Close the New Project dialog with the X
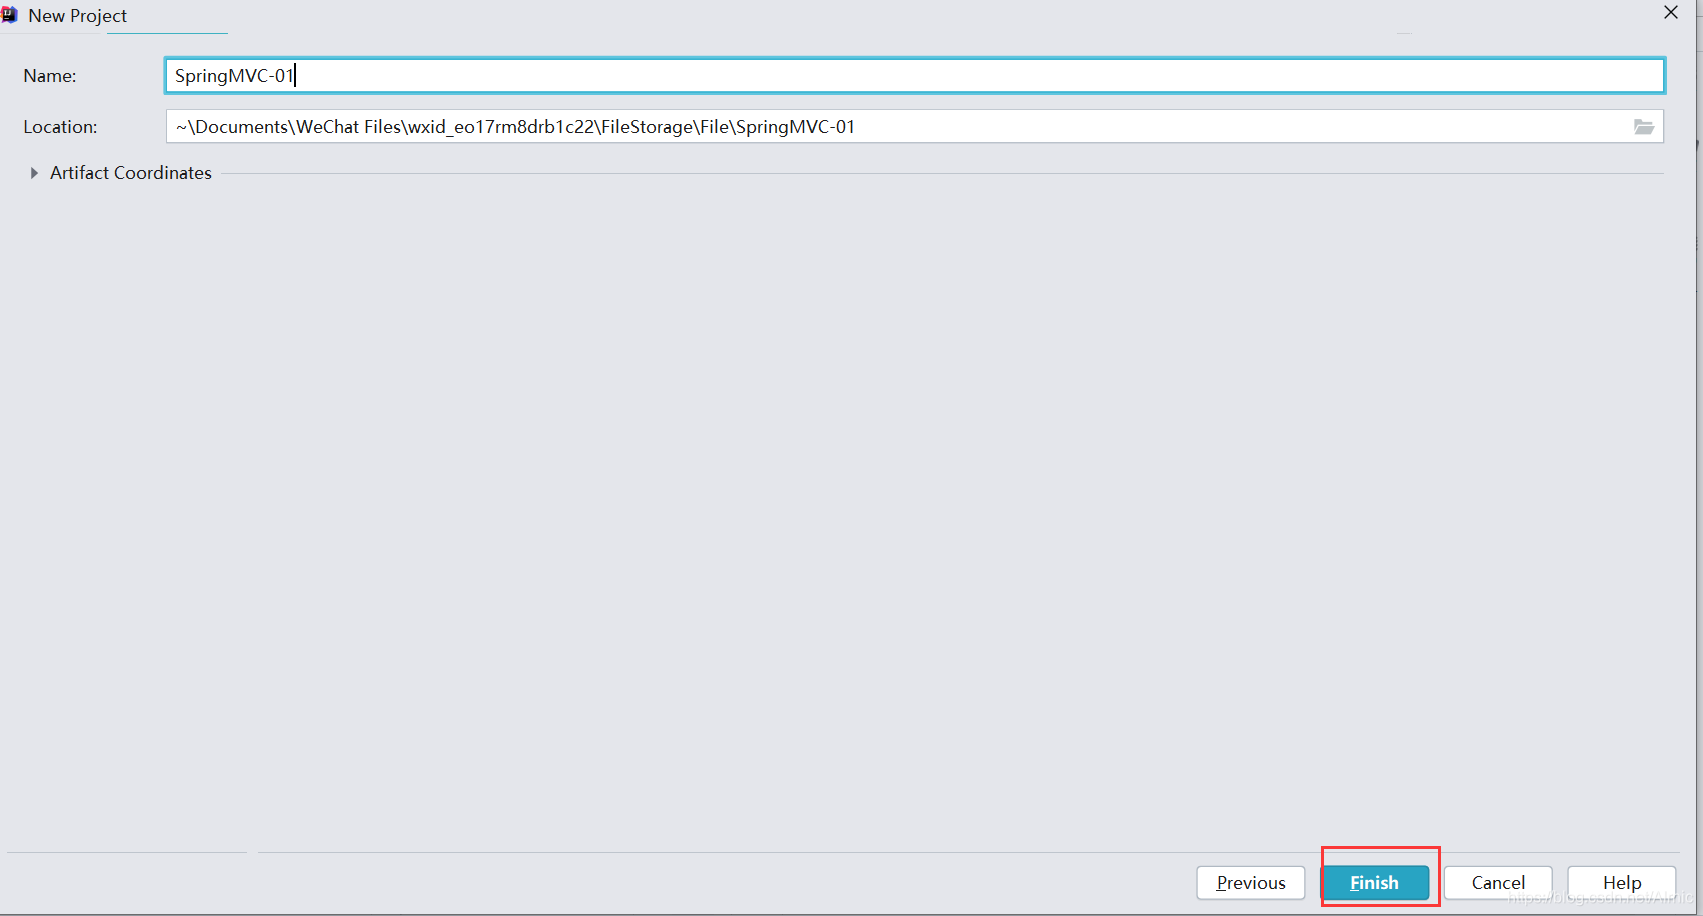1703x916 pixels. 1670,12
